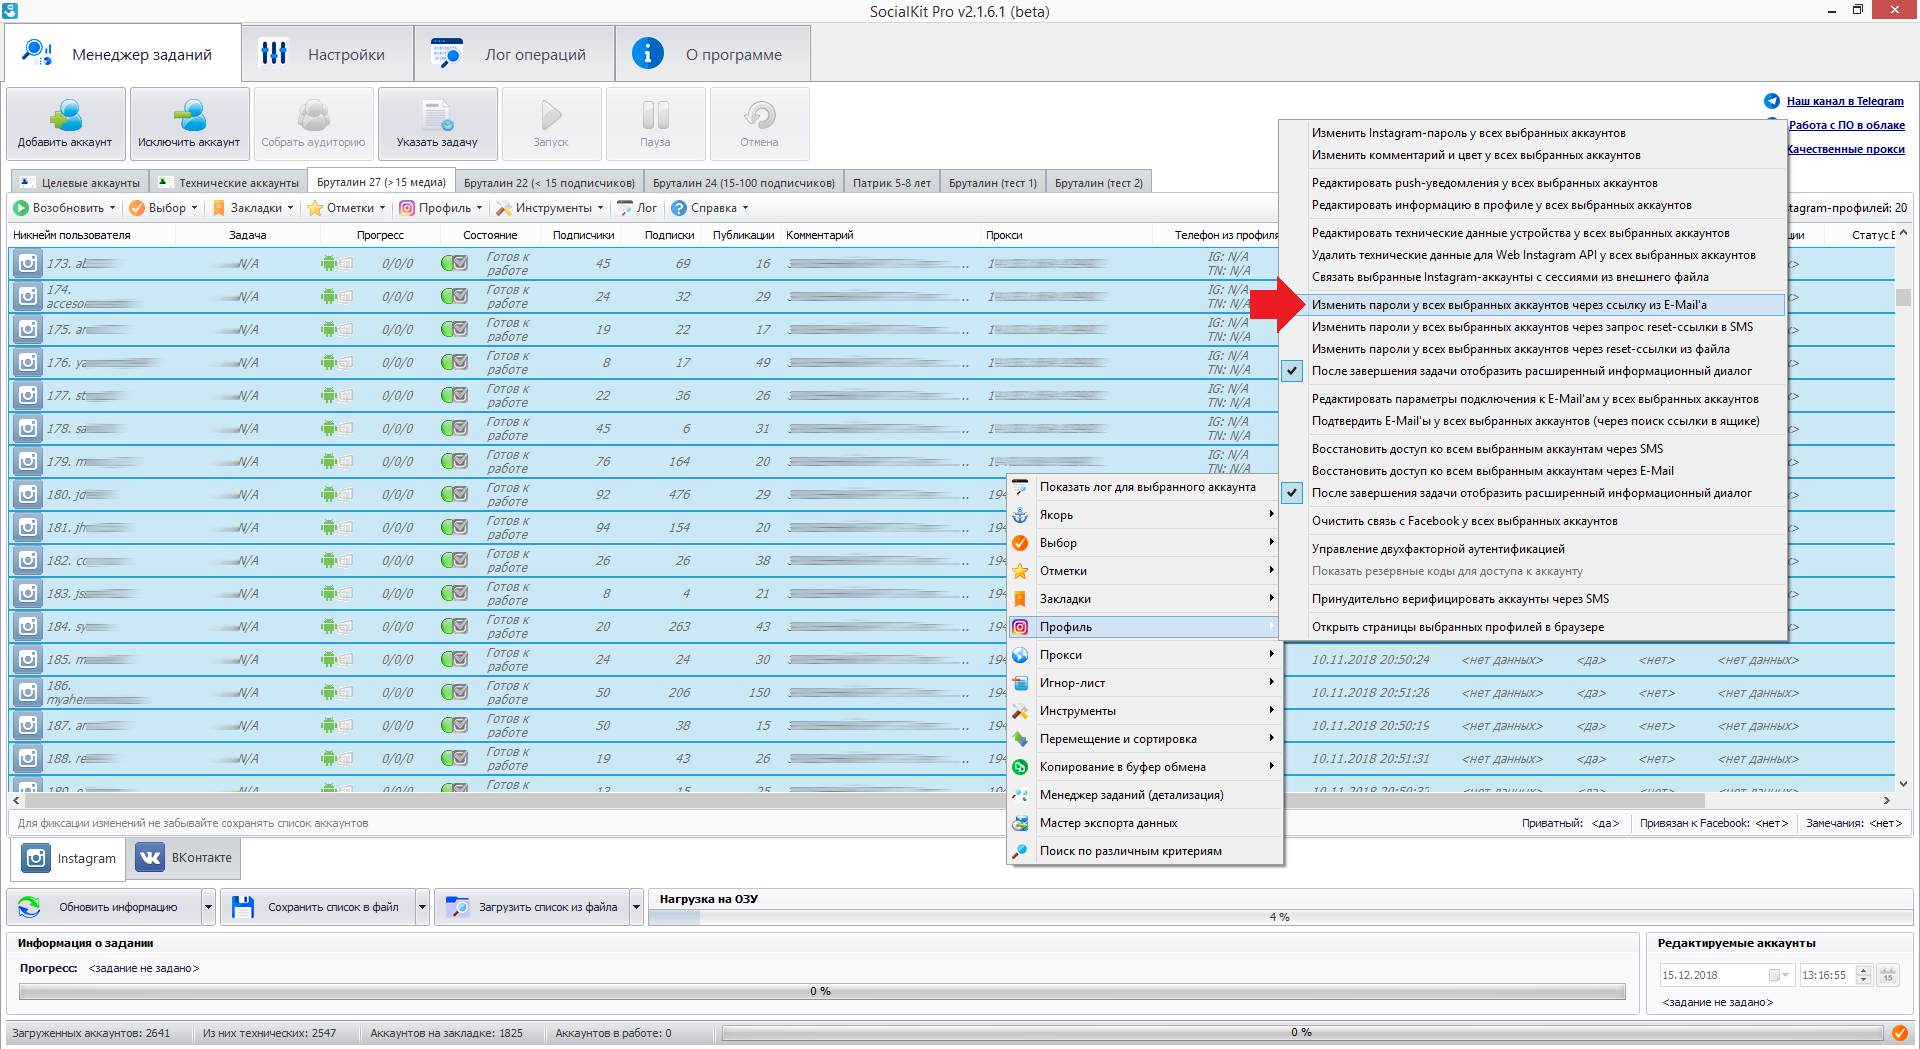Toggle status switch for row 184
This screenshot has height=1049, width=1920.
454,626
